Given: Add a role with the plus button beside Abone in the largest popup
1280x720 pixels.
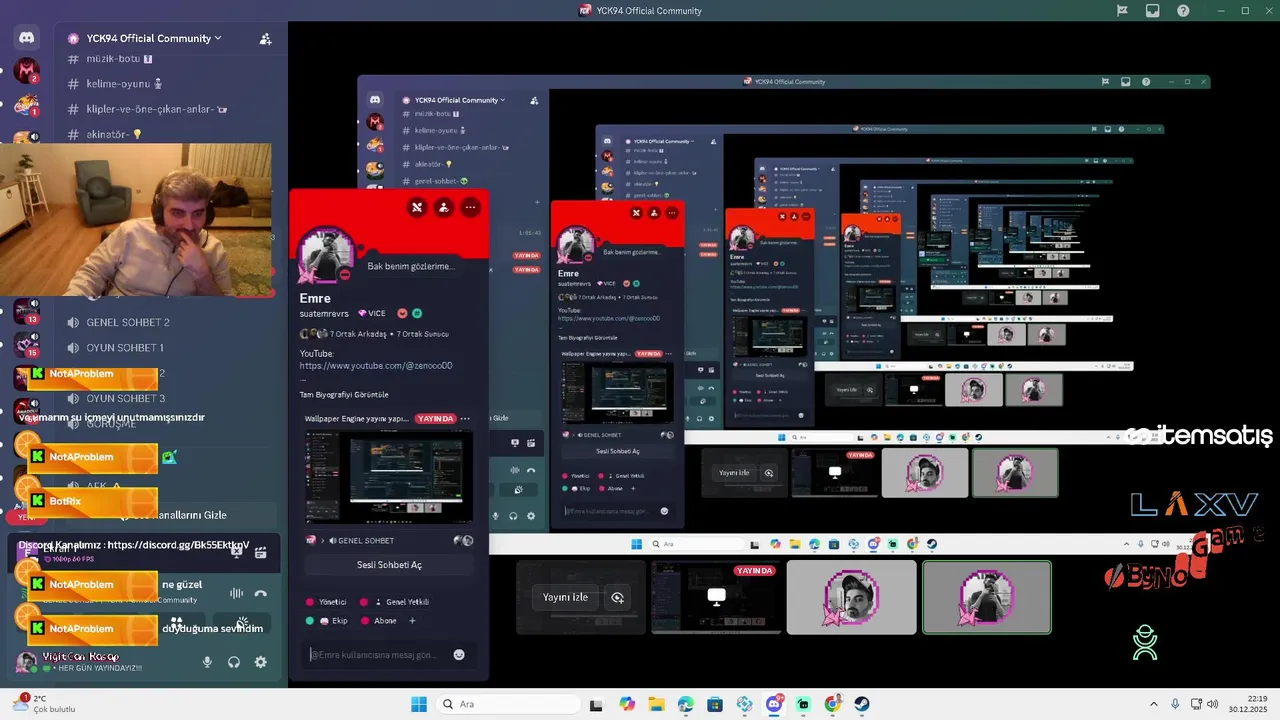Looking at the screenshot, I should click(412, 621).
